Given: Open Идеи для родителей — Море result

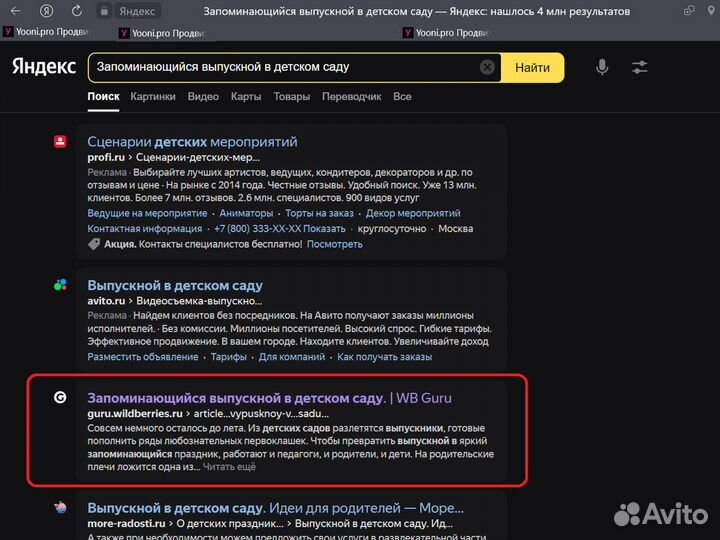Looking at the screenshot, I should pos(276,508).
